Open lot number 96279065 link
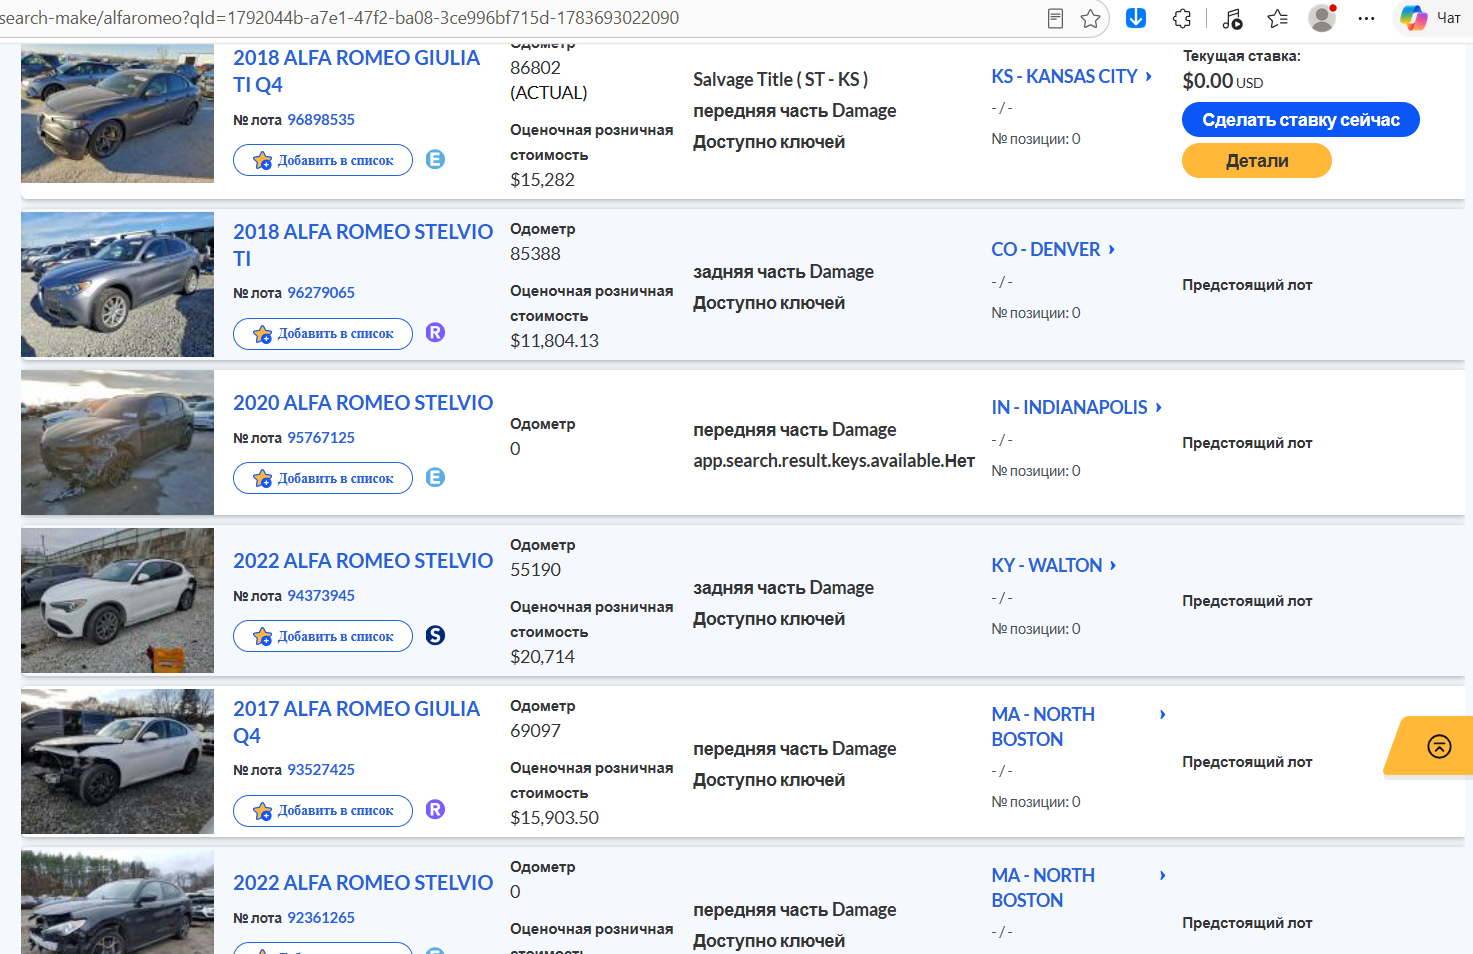 coord(321,292)
